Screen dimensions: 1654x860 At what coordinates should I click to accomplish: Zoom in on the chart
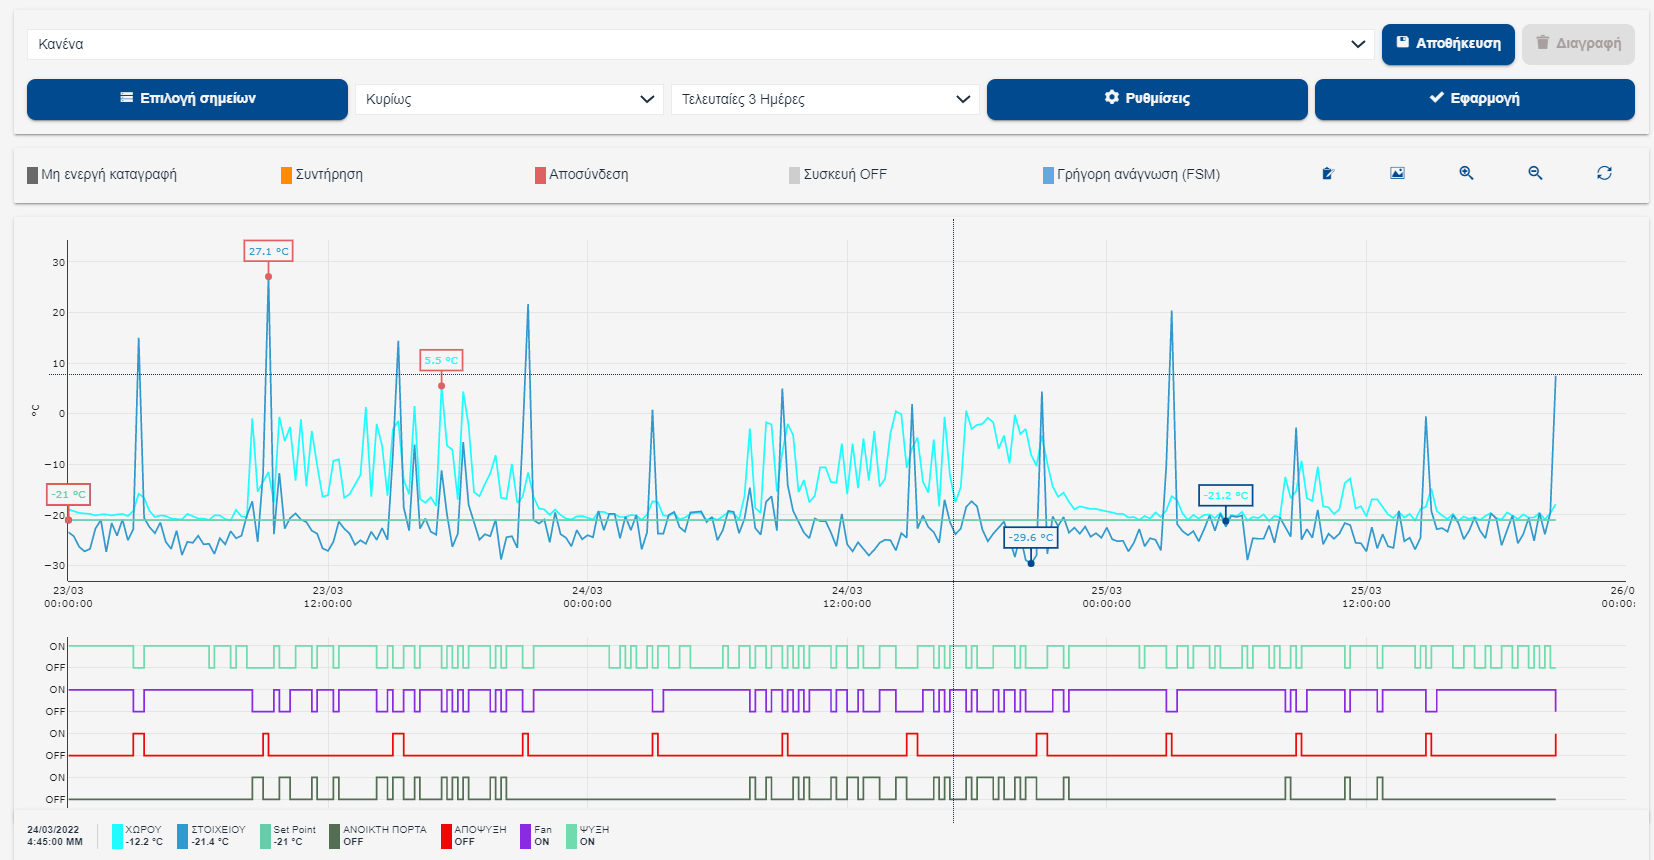[x=1466, y=173]
